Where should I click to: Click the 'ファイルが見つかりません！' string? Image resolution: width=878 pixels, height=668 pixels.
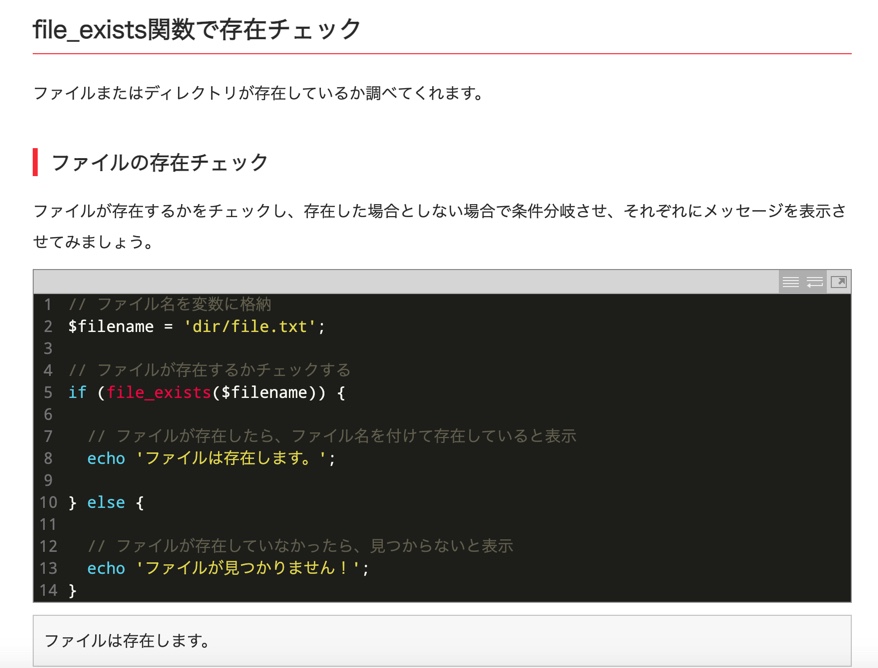250,569
